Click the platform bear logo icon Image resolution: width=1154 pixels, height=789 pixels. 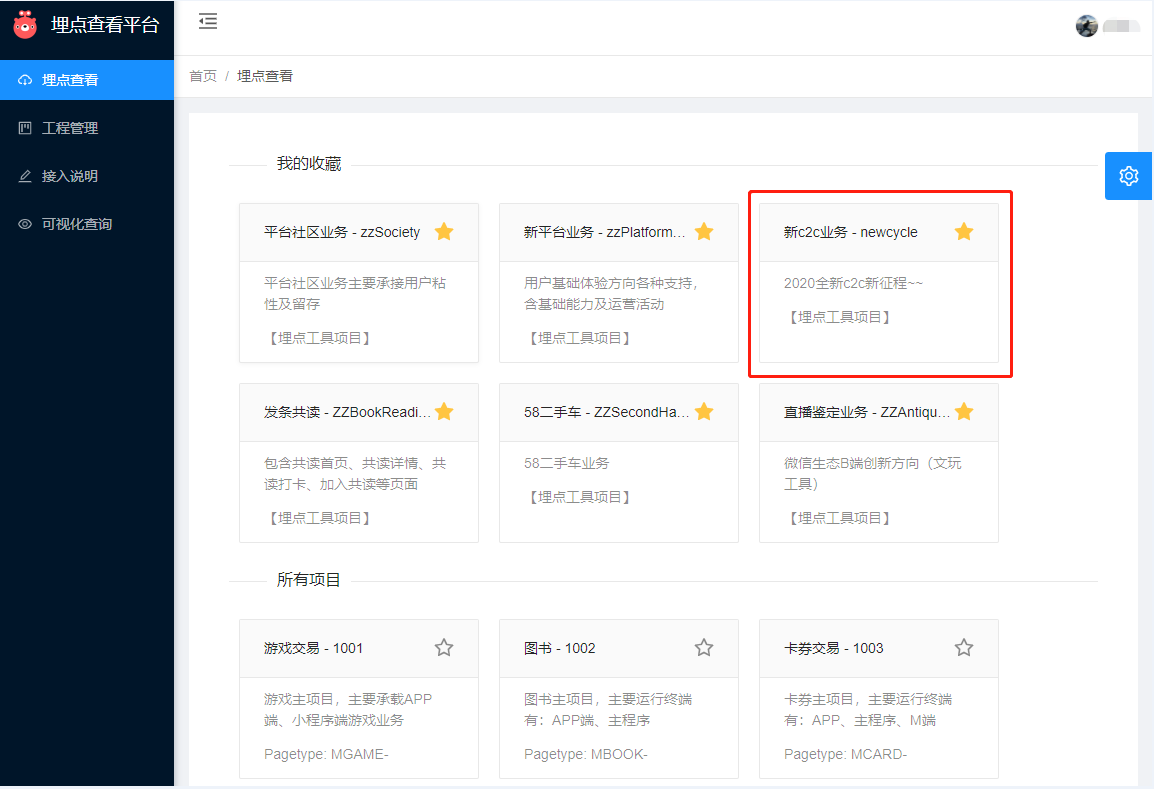pyautogui.click(x=25, y=25)
